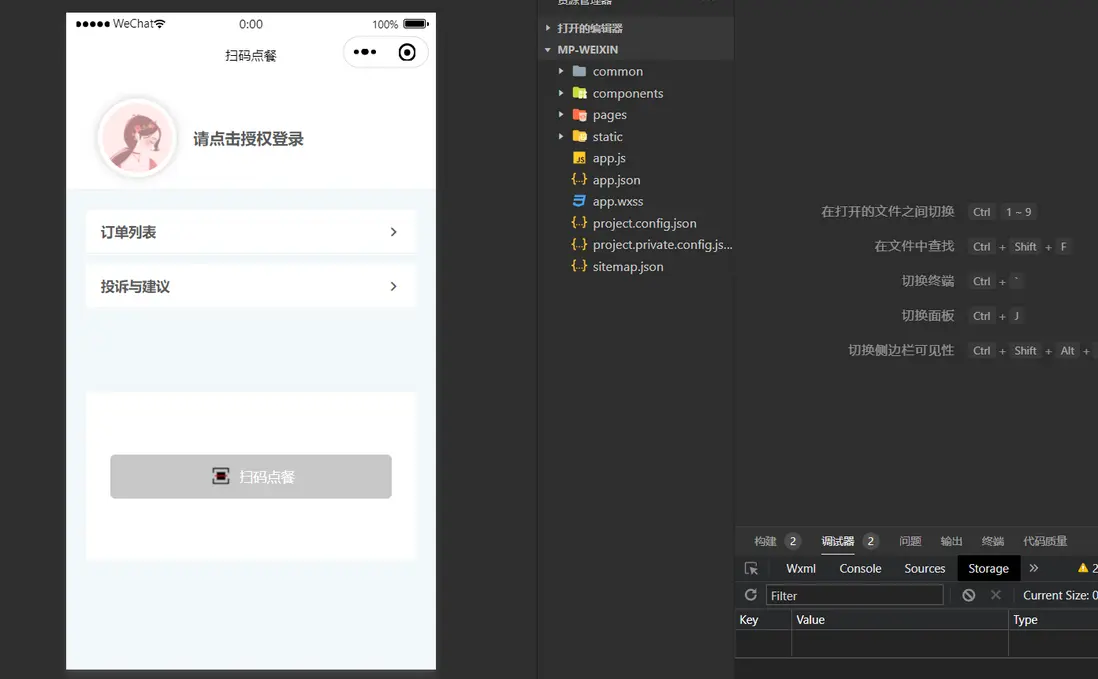Click the clear-all storage circle-slash icon

click(x=968, y=595)
